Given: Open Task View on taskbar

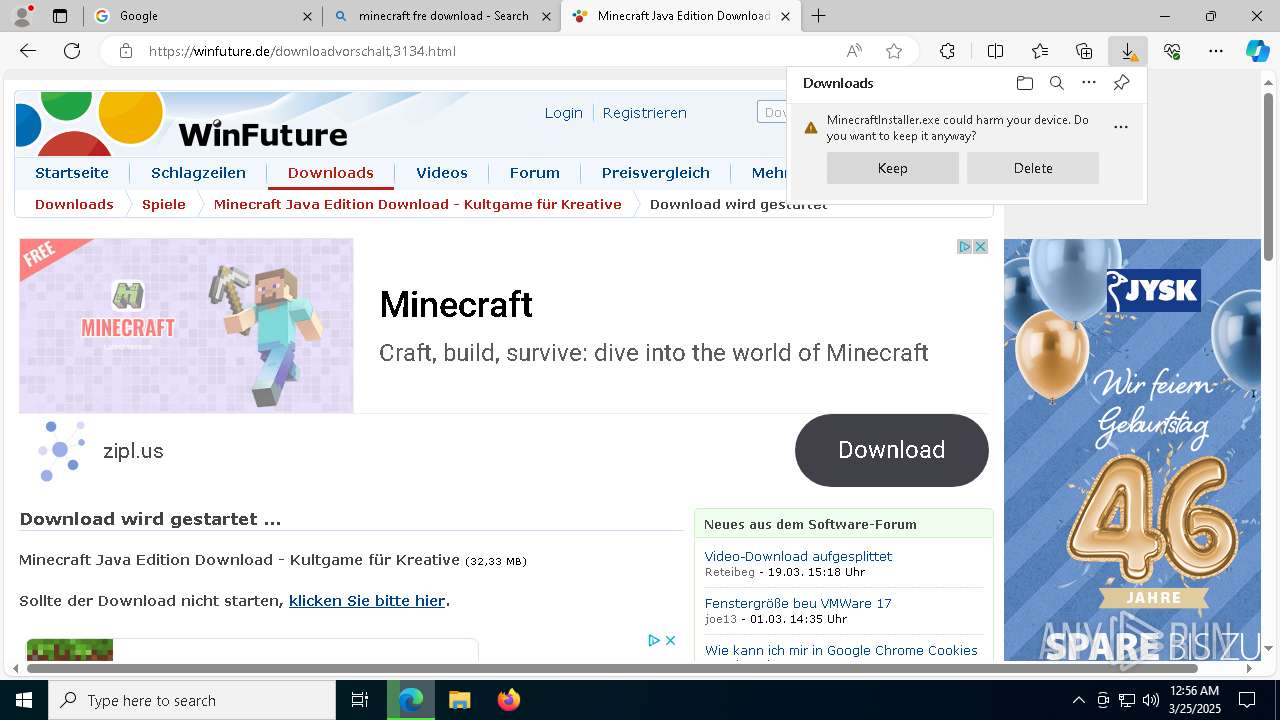Looking at the screenshot, I should [360, 700].
